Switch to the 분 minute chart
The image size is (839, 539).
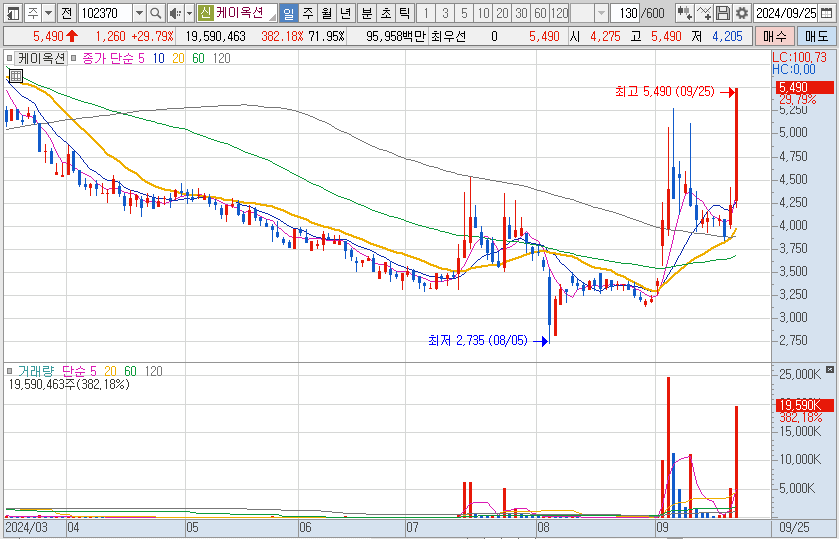367,13
